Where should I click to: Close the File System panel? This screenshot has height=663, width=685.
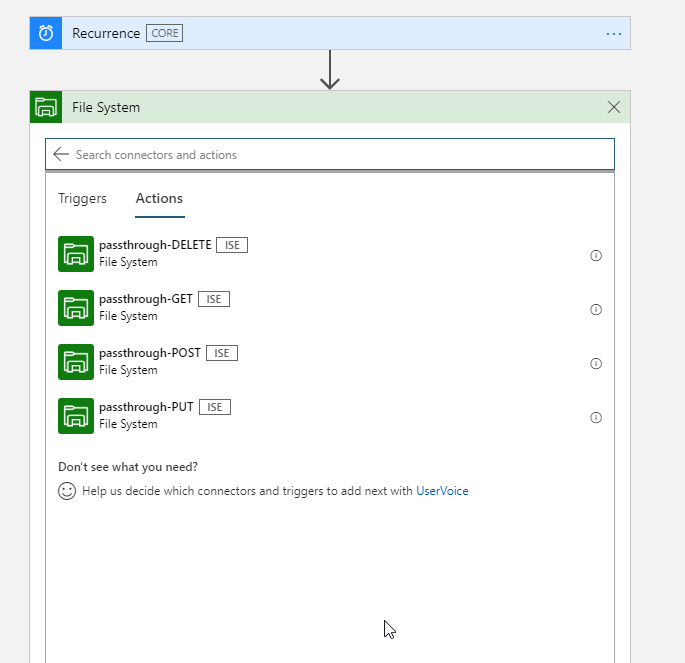(x=614, y=107)
